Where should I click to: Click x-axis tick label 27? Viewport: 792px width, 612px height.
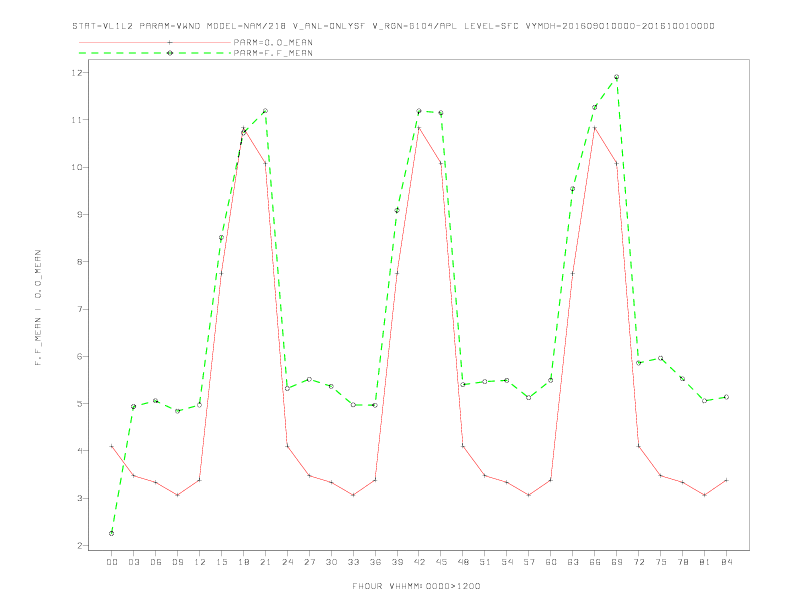coord(309,562)
